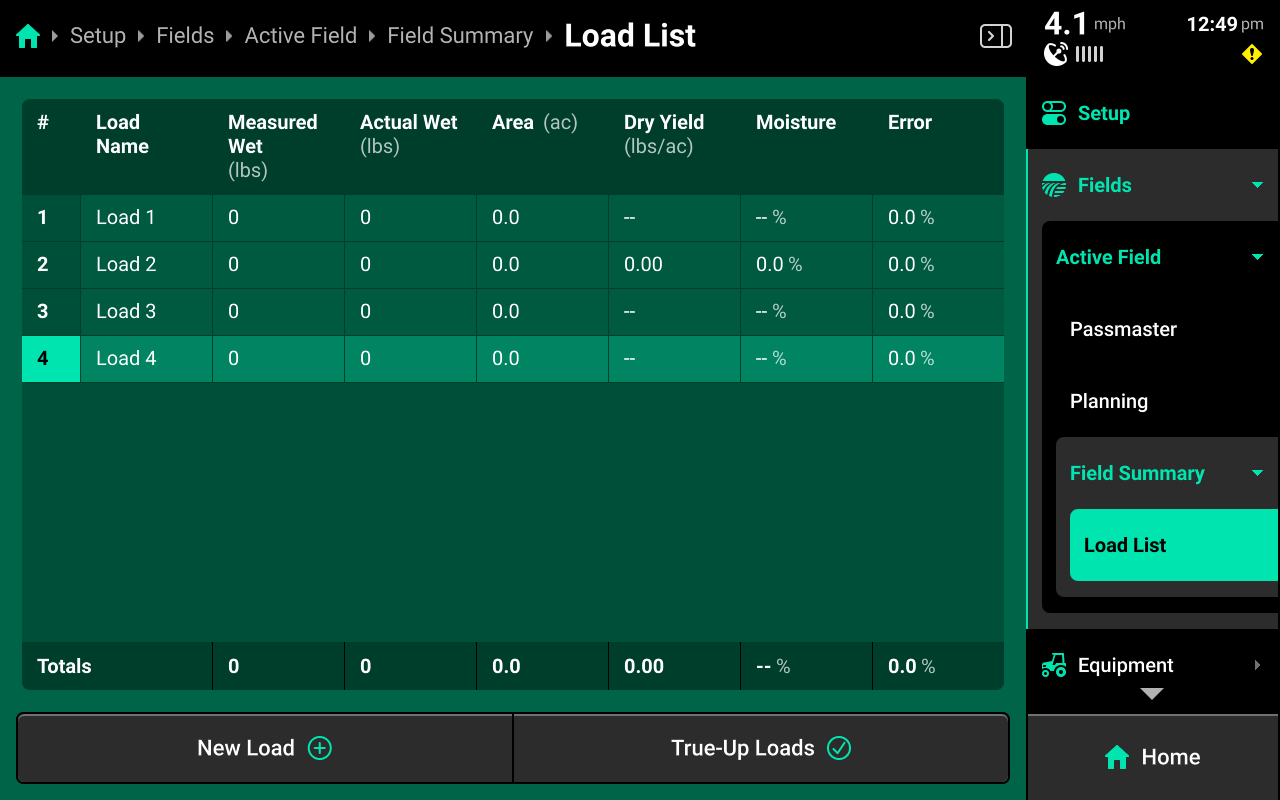Go to Field Summary in the breadcrumb
This screenshot has width=1280, height=800.
coord(460,36)
